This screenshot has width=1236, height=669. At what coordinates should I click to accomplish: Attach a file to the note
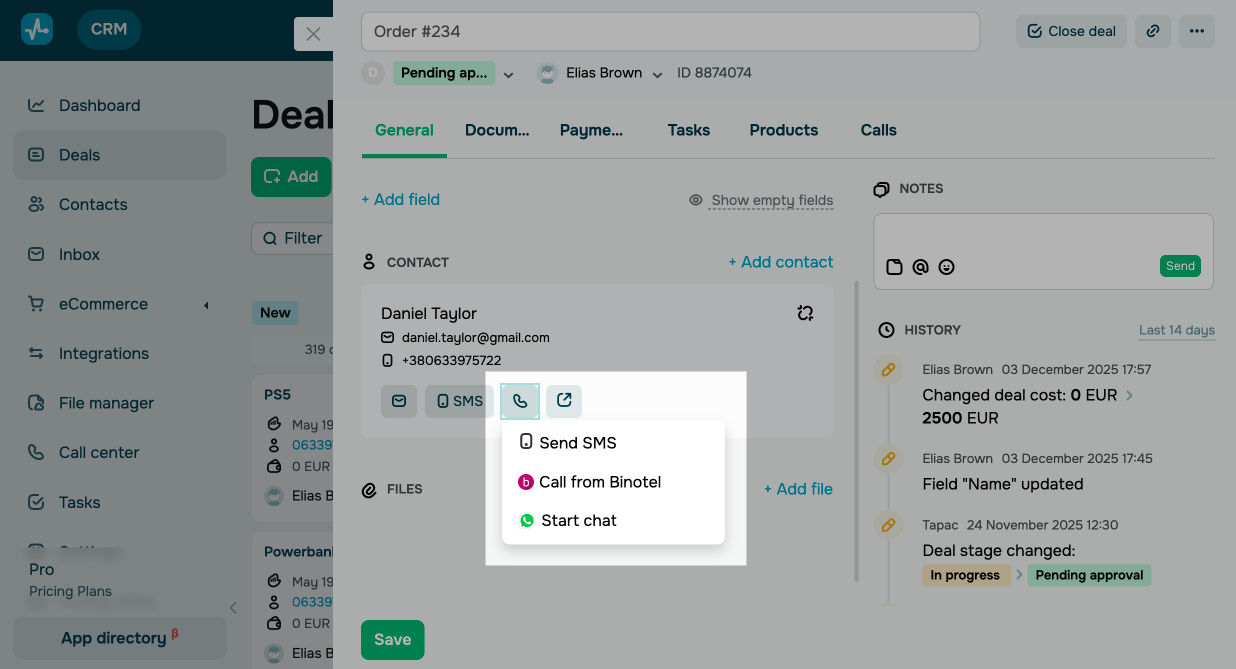[x=894, y=267]
